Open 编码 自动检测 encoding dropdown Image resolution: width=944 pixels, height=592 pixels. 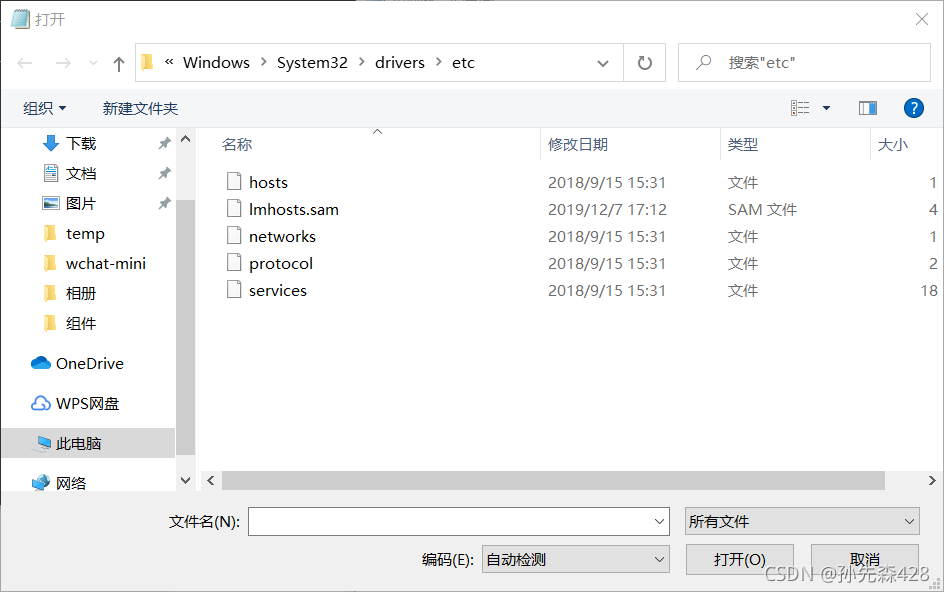point(576,559)
